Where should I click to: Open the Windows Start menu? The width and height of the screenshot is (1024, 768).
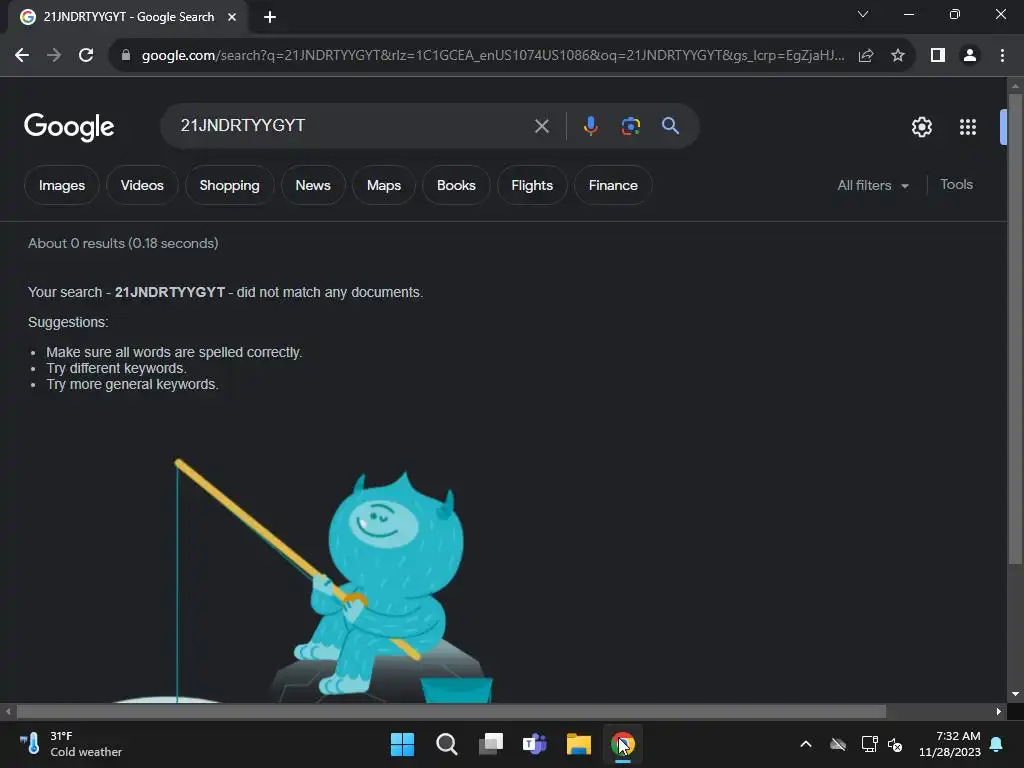pos(402,744)
